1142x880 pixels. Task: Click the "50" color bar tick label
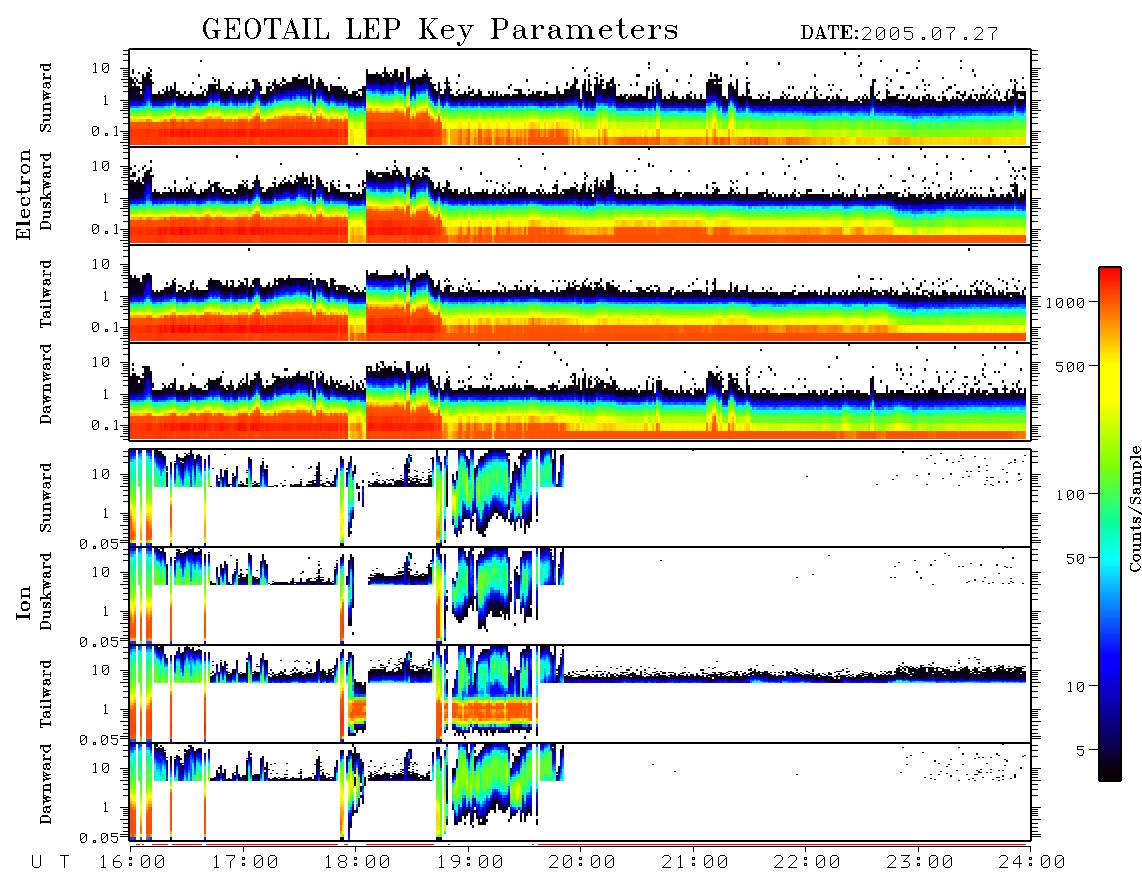(x=1075, y=558)
